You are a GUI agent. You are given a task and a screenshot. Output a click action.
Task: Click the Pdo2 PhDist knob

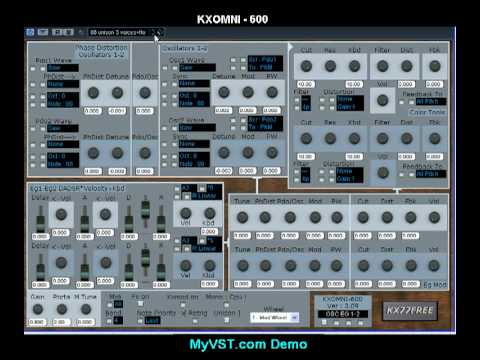click(93, 153)
